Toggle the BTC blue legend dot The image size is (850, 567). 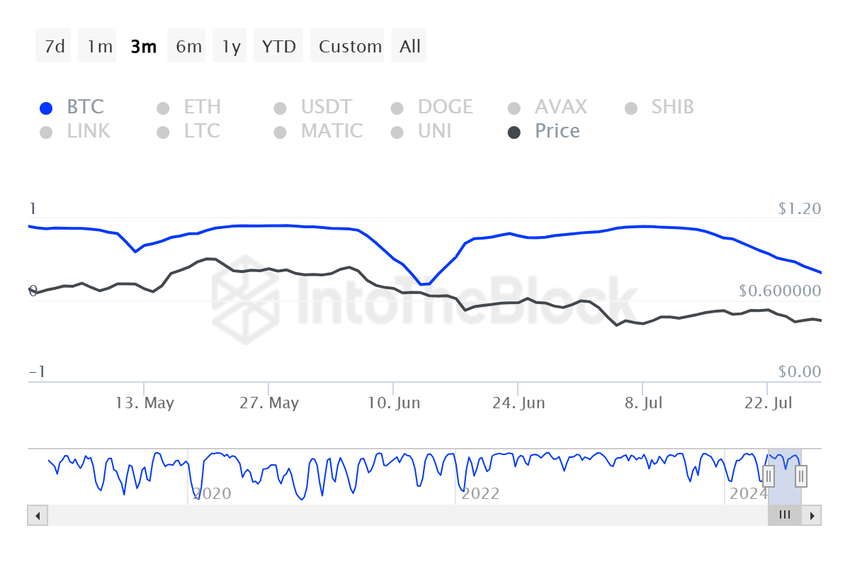pos(46,108)
